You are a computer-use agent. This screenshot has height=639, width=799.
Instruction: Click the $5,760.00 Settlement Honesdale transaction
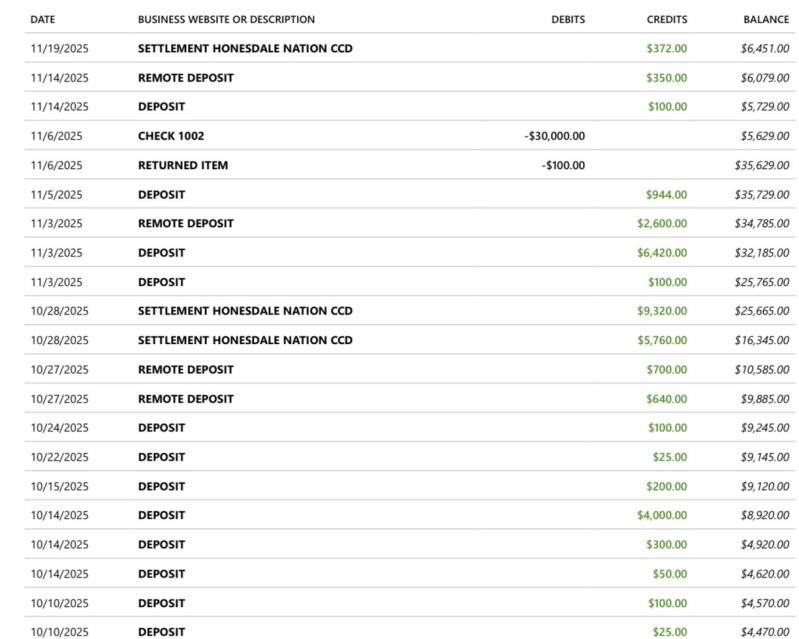pyautogui.click(x=245, y=340)
